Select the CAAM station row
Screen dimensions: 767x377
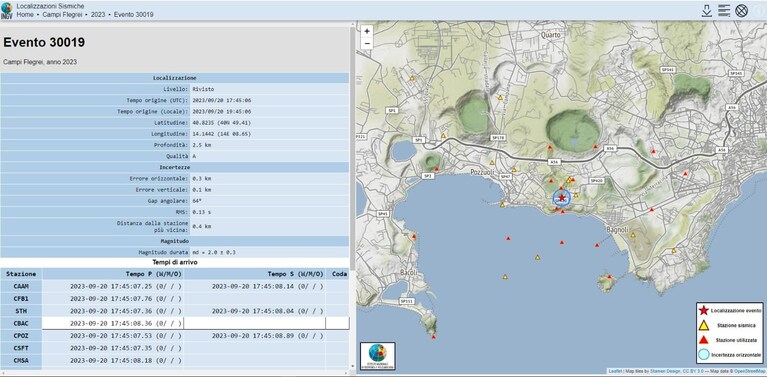(x=175, y=286)
